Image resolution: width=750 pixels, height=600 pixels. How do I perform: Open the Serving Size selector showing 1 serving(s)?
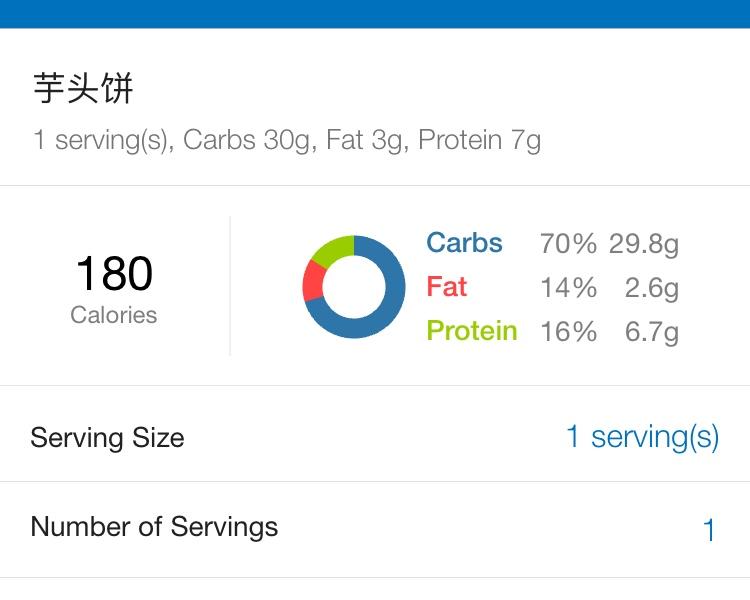click(x=642, y=436)
